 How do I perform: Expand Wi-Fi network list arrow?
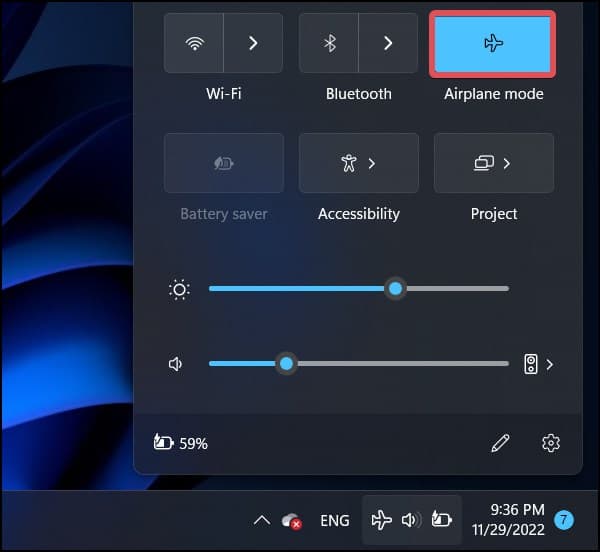tap(253, 43)
